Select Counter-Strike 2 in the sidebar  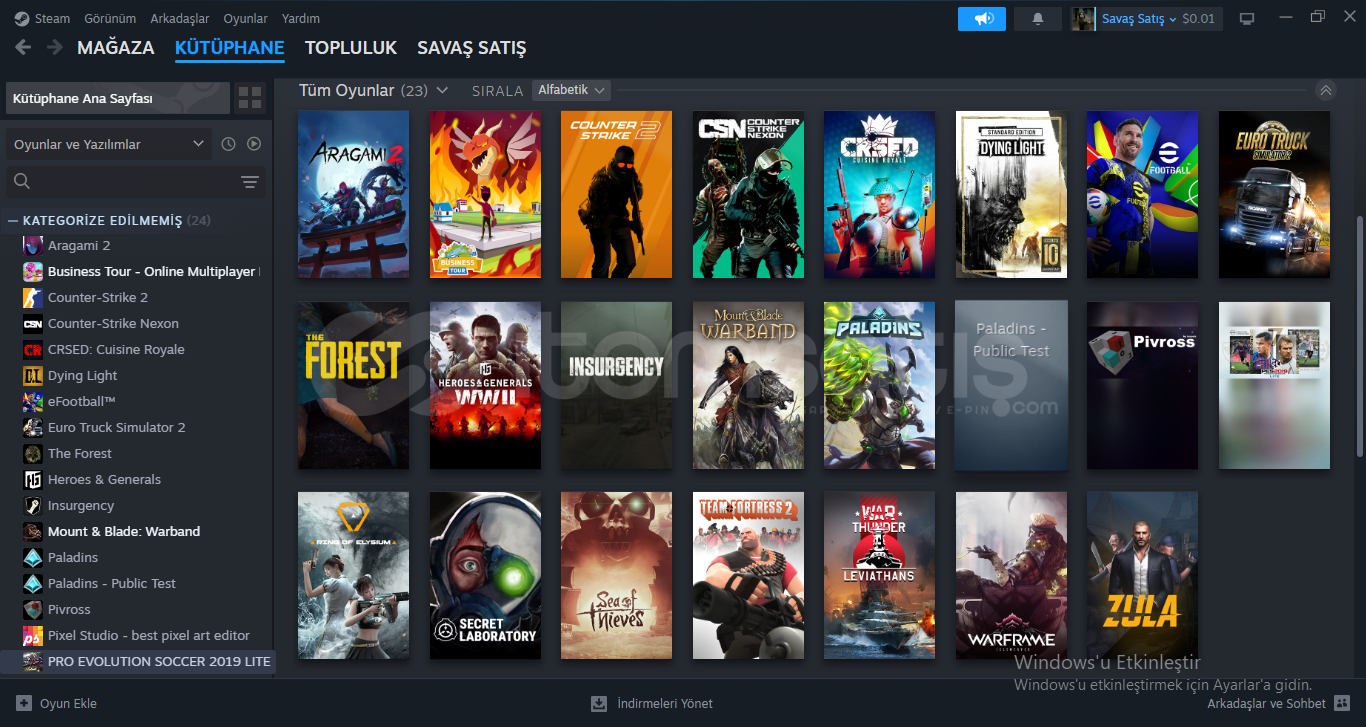pyautogui.click(x=136, y=297)
